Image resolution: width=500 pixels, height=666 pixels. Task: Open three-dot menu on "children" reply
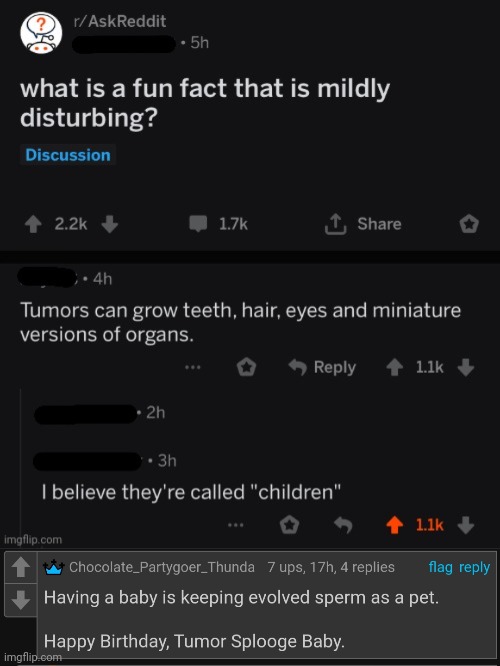(x=235, y=525)
